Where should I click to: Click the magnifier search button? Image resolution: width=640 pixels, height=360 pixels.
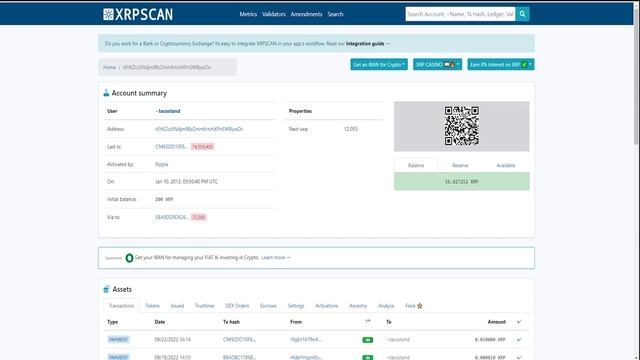coord(522,14)
